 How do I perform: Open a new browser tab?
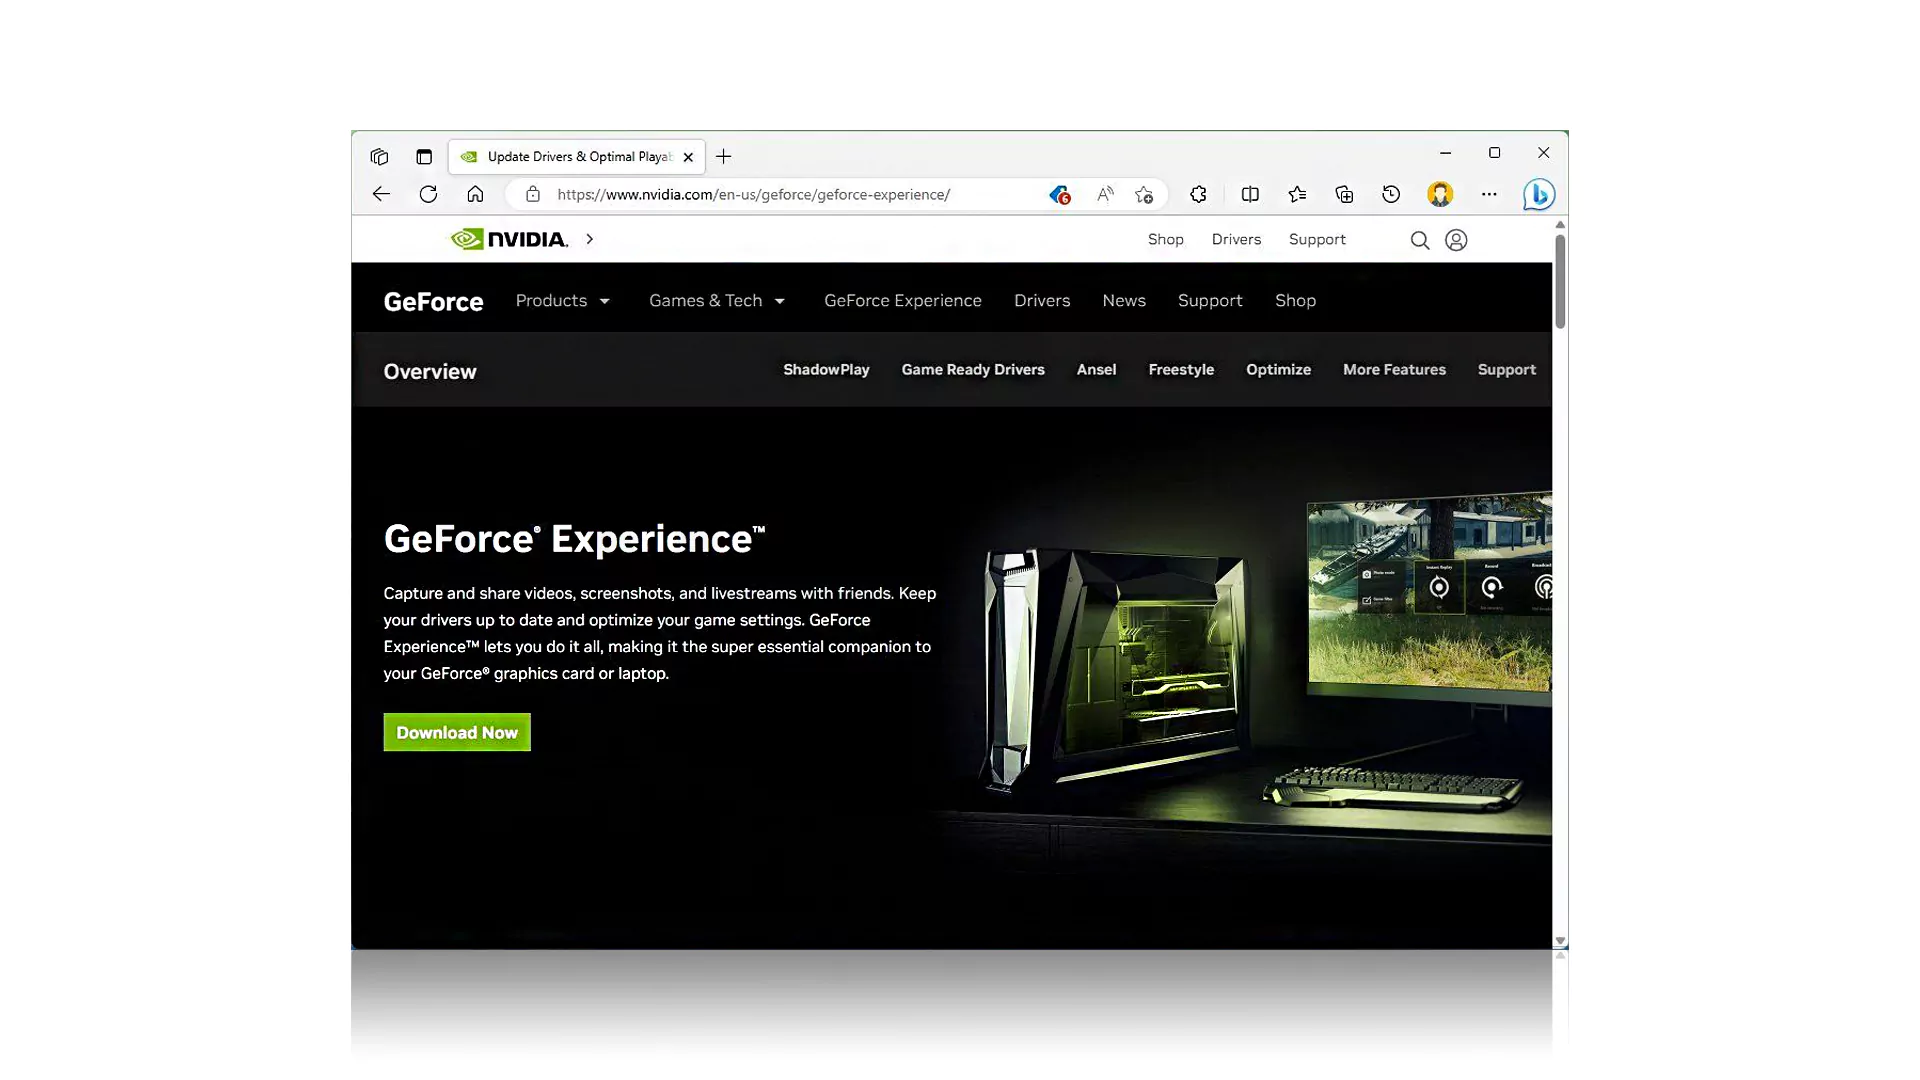(724, 156)
